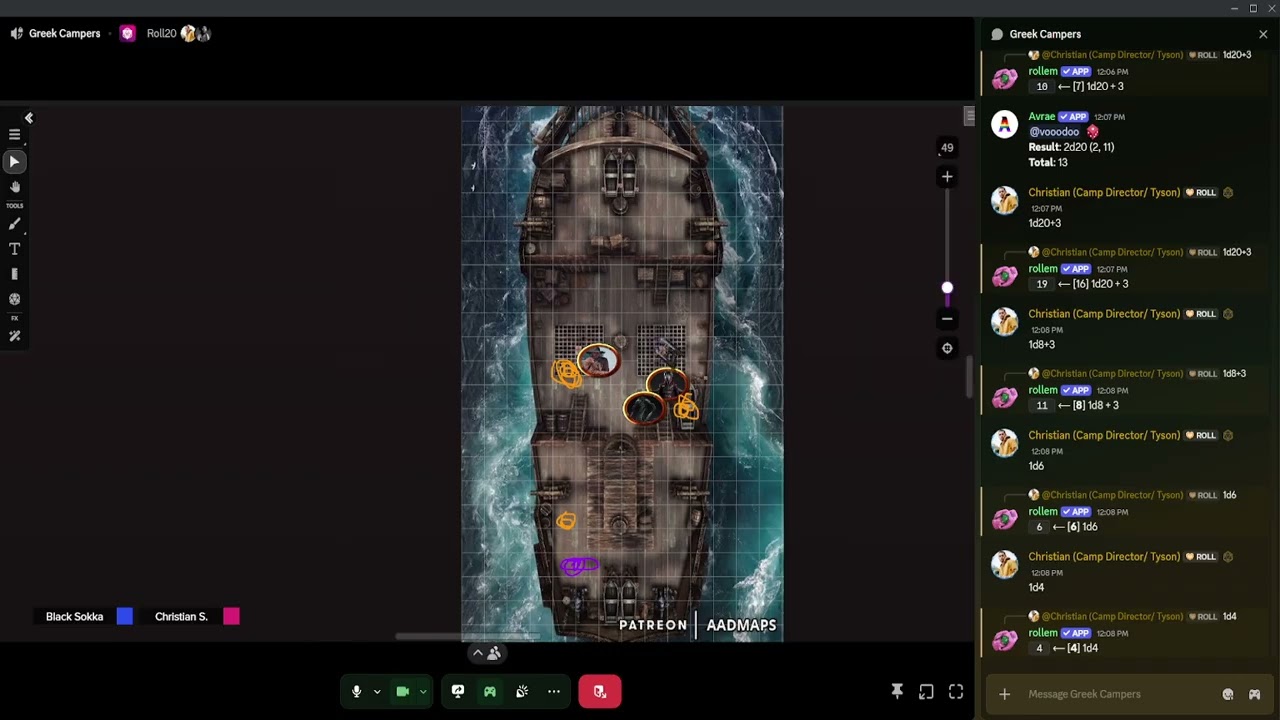Click the map vertical scrollbar
1280x720 pixels.
pos(968,377)
